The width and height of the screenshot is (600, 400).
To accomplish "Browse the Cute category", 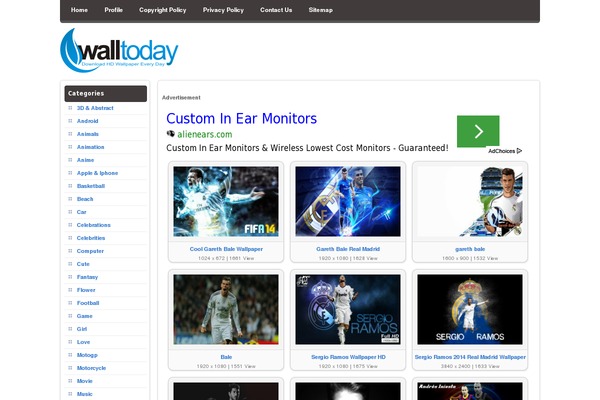I will click(83, 264).
